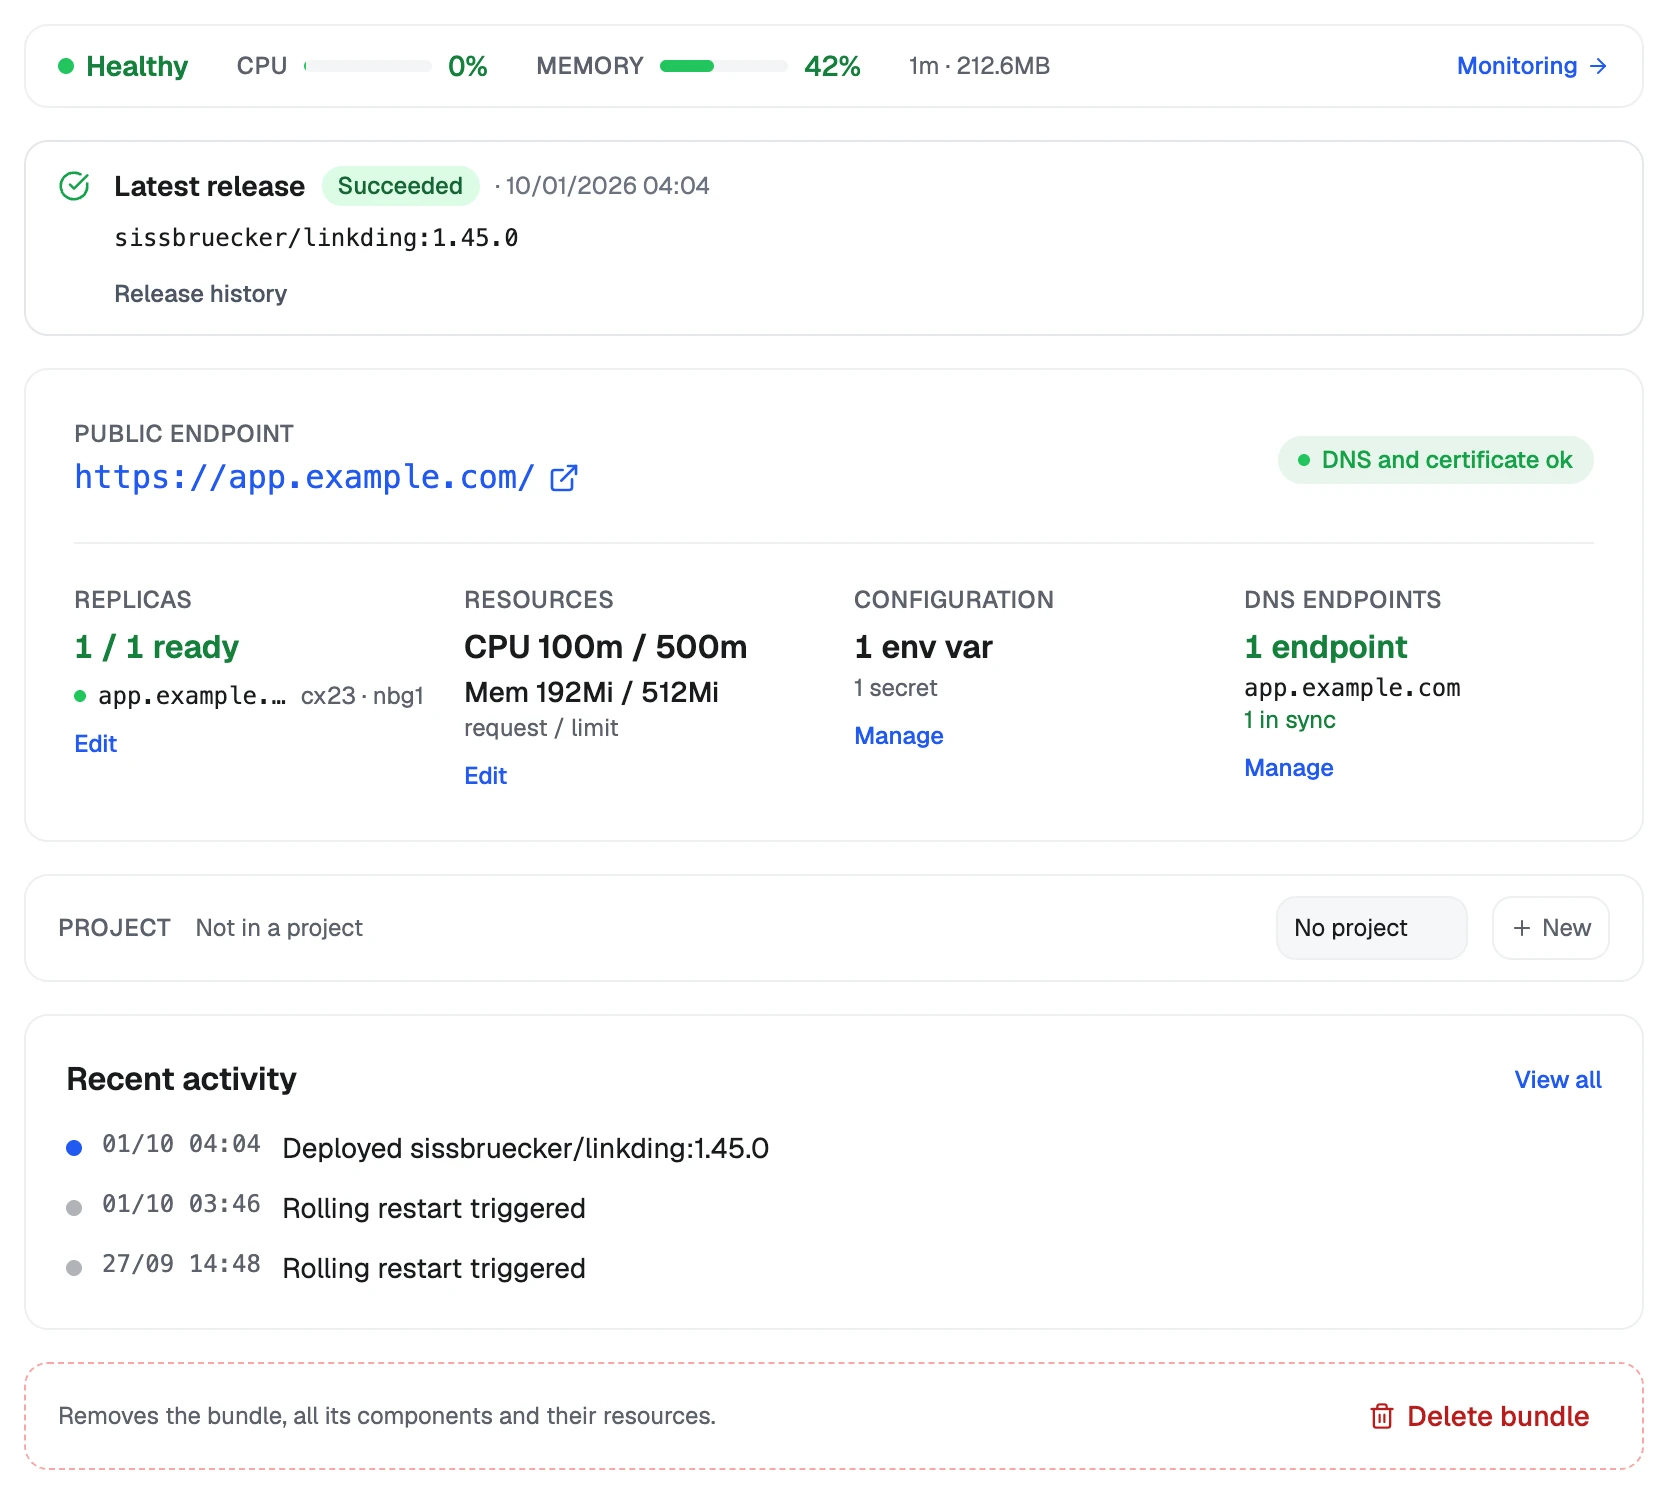Click the CPU 100m / 500m value

(x=606, y=647)
